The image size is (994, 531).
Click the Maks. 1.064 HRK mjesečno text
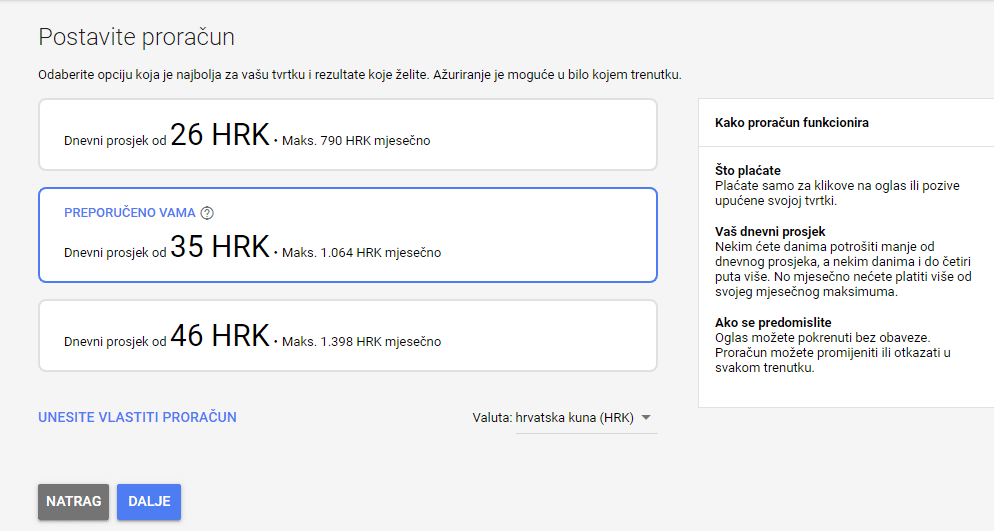pos(361,253)
